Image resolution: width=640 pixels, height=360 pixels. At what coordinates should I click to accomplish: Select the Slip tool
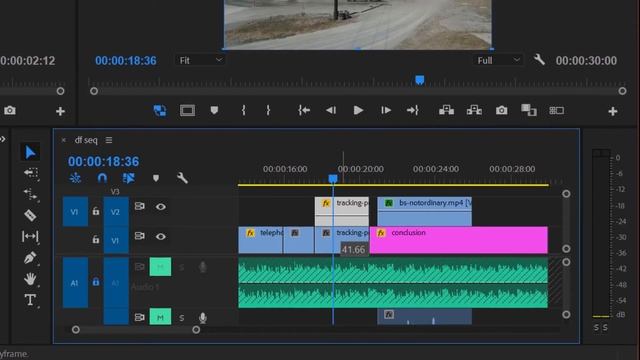click(30, 236)
